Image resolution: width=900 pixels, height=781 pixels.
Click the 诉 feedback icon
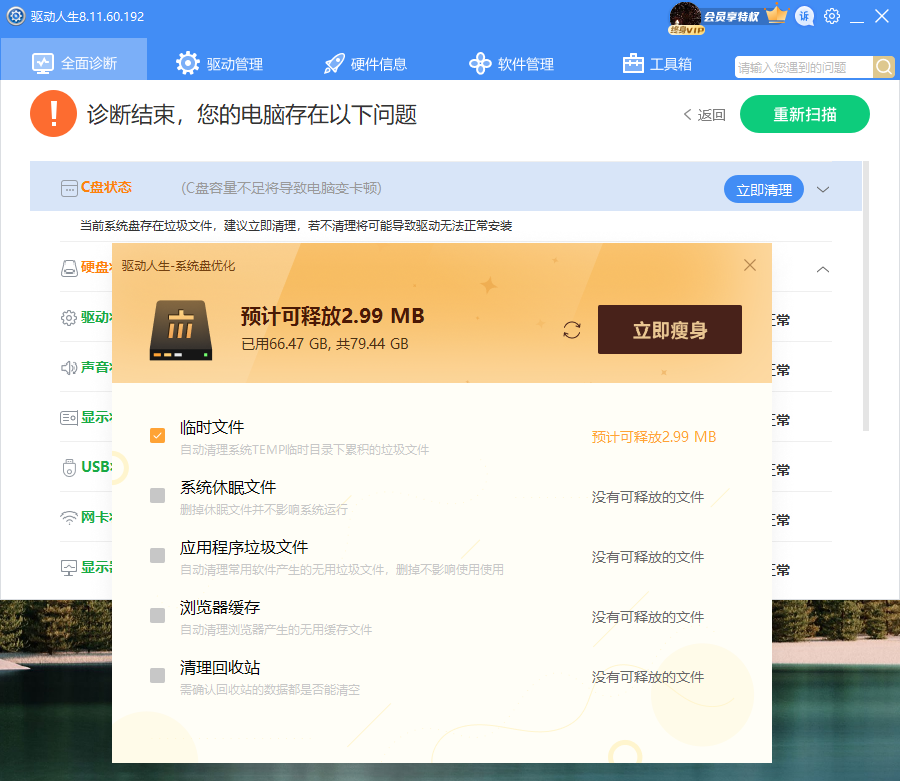(804, 16)
